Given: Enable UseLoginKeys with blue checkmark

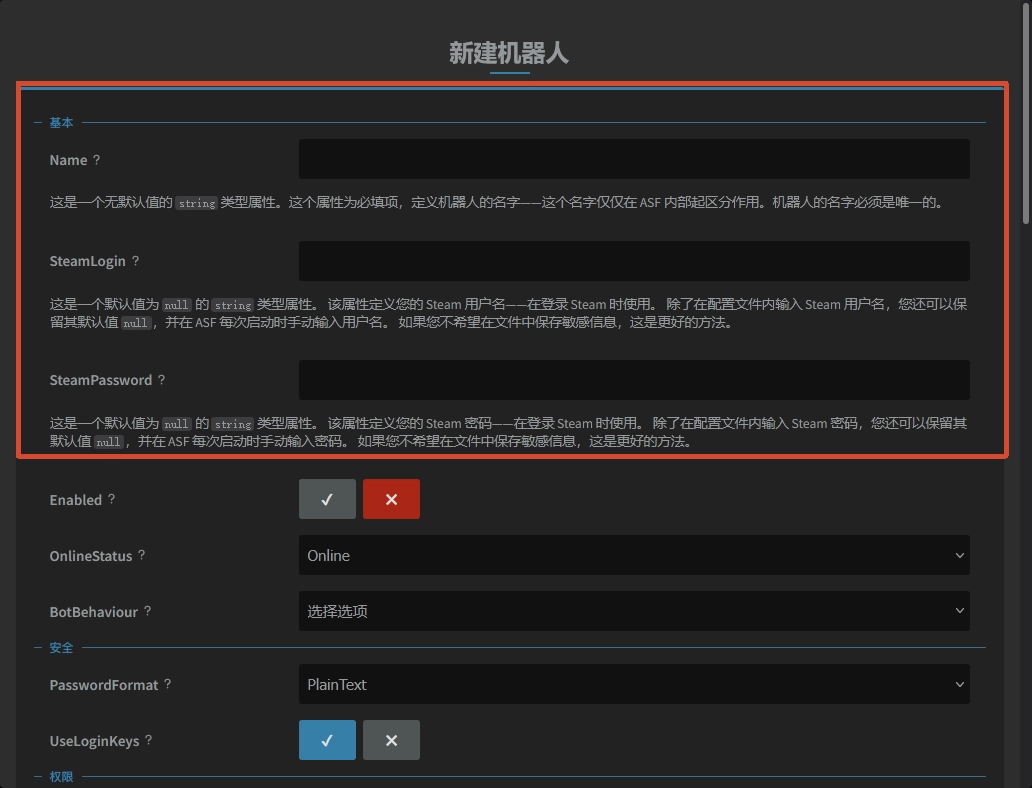Looking at the screenshot, I should click(327, 740).
